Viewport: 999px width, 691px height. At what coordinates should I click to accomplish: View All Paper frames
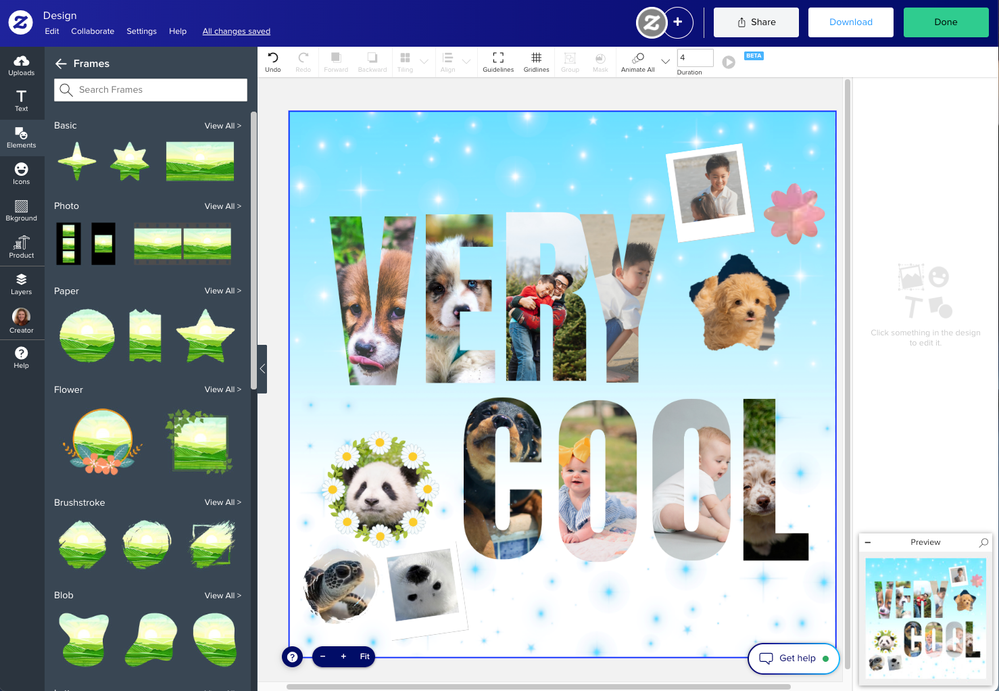tap(222, 291)
